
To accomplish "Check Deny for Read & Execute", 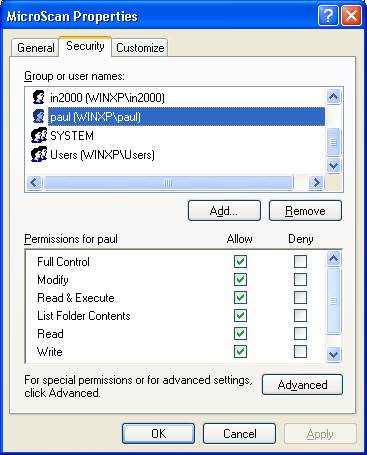I will tap(300, 297).
